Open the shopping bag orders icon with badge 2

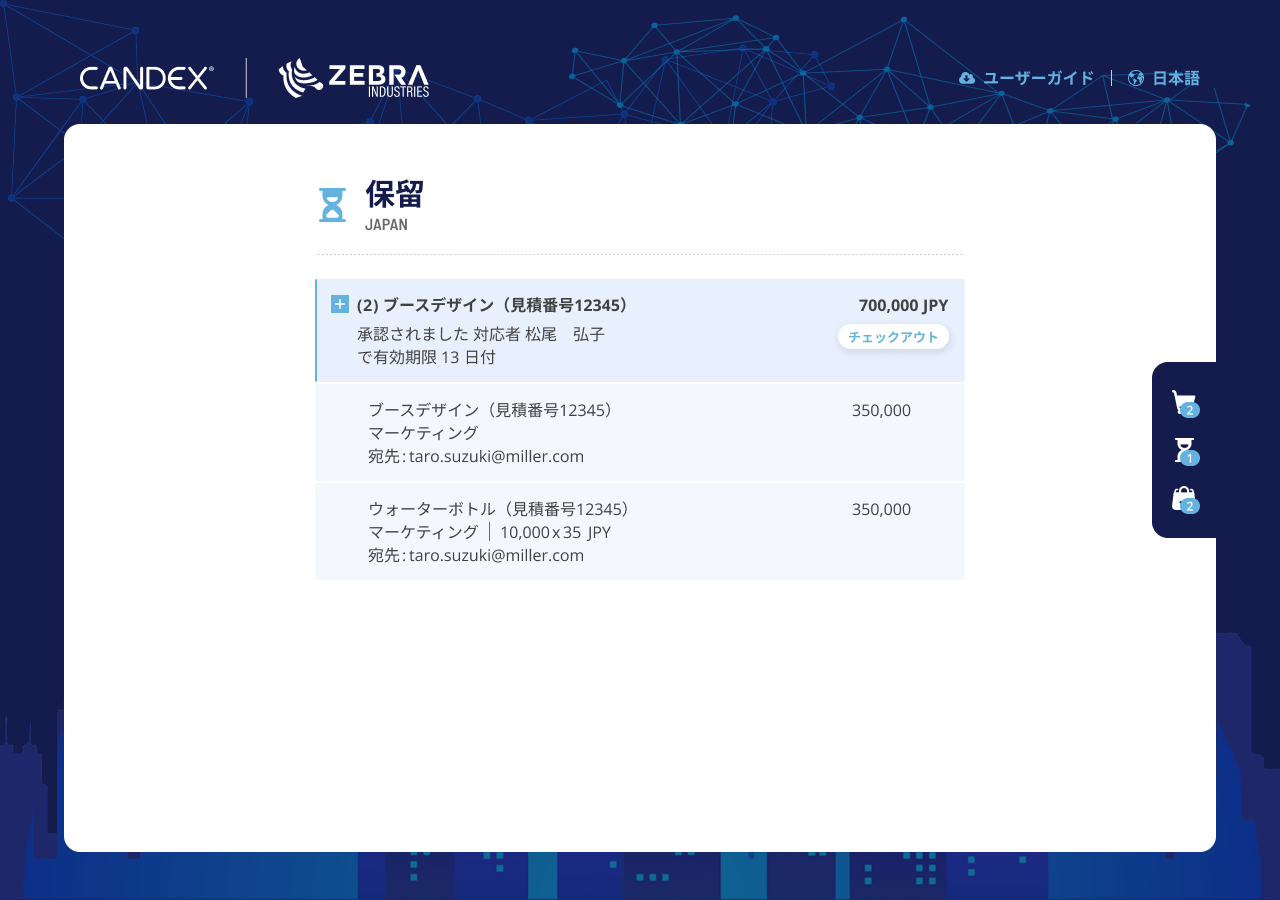(x=1184, y=496)
